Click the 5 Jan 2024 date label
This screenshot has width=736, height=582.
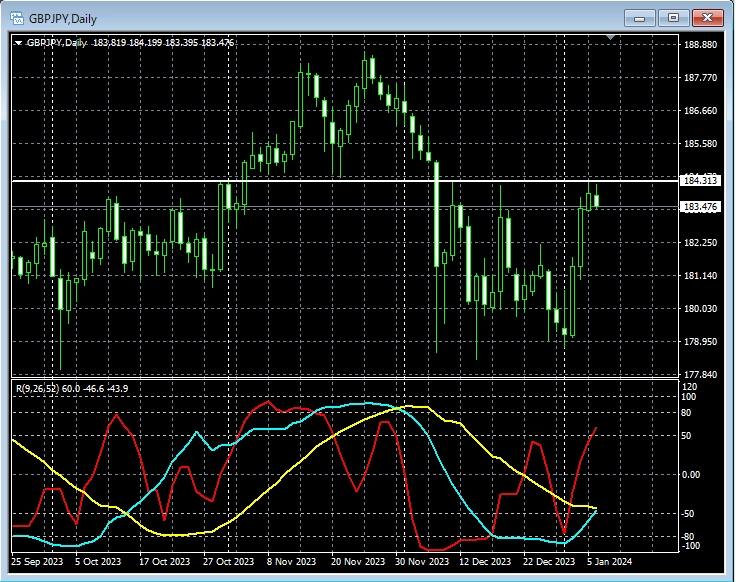(609, 562)
